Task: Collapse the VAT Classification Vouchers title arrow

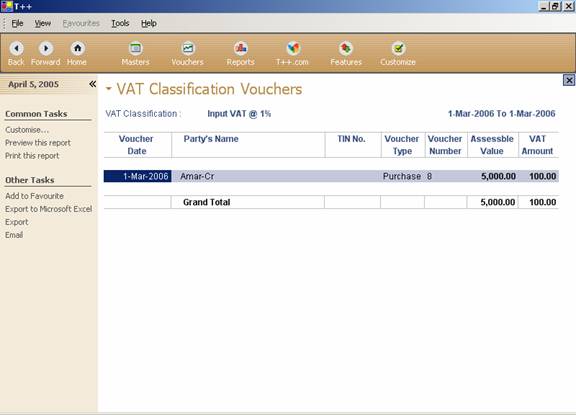Action: [108, 89]
